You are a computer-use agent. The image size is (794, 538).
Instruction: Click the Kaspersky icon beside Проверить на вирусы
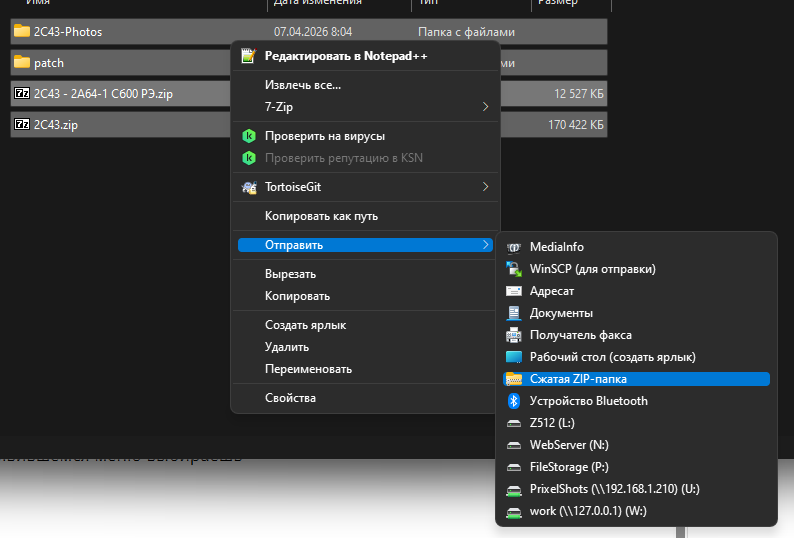coord(249,136)
